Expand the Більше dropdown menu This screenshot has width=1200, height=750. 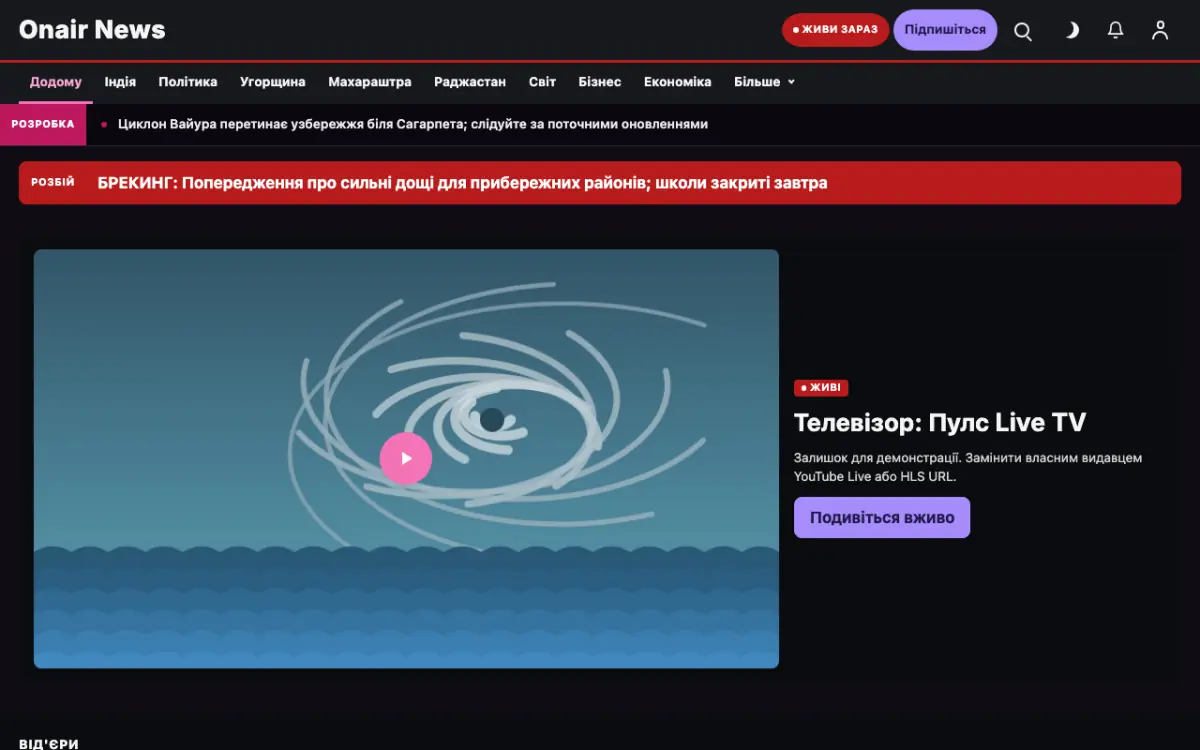point(765,82)
